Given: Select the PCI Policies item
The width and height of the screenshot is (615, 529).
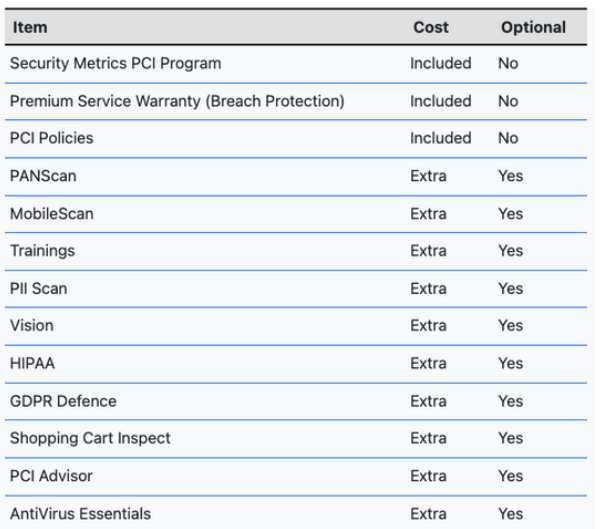Looking at the screenshot, I should 51,138.
